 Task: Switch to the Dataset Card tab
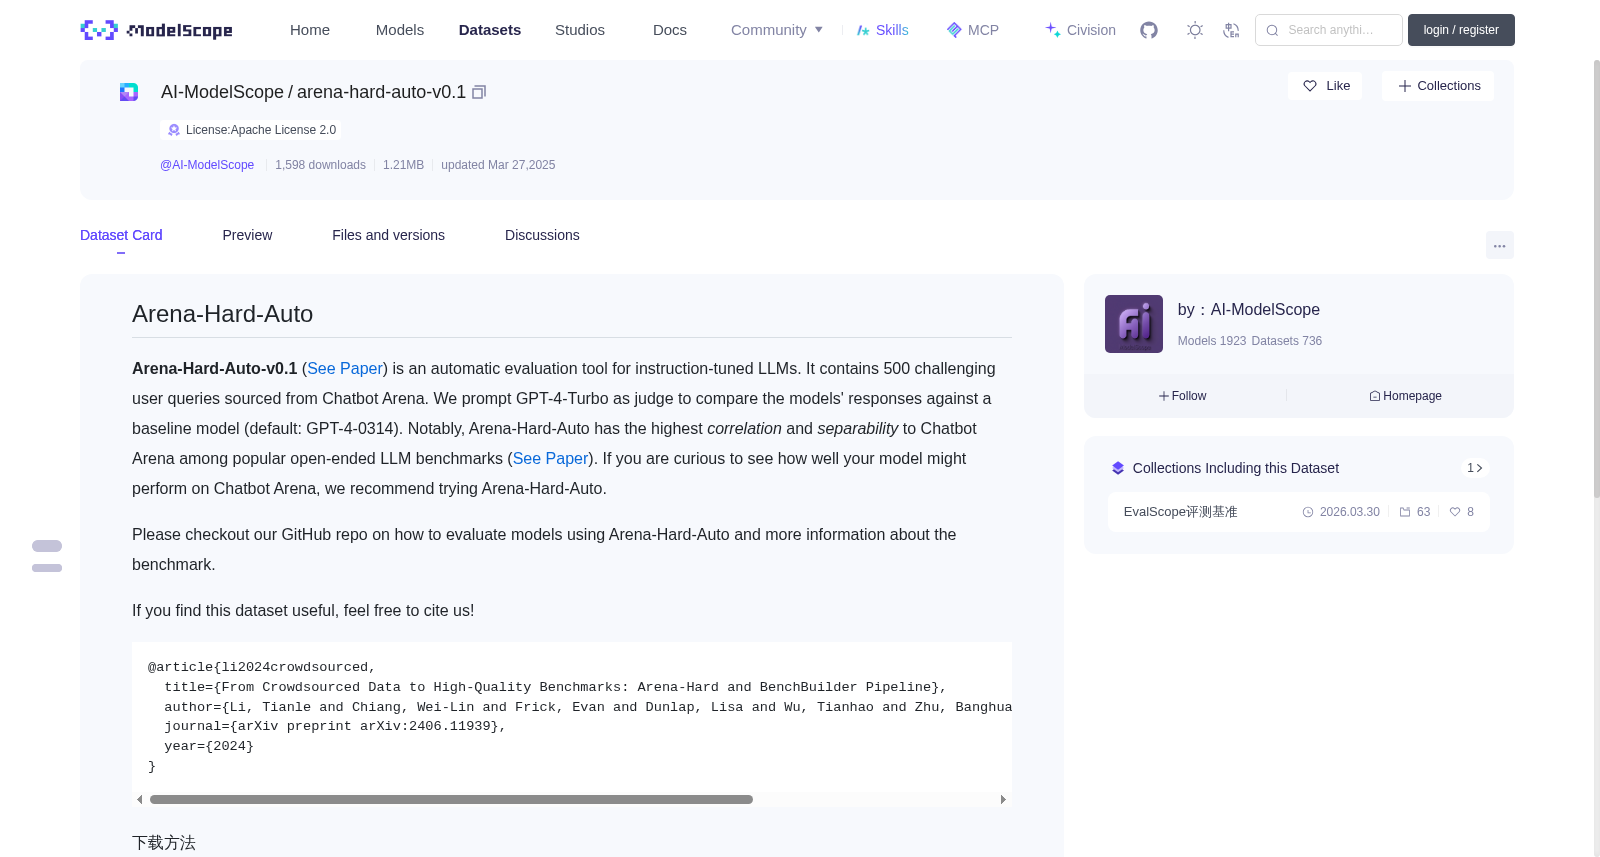point(121,235)
